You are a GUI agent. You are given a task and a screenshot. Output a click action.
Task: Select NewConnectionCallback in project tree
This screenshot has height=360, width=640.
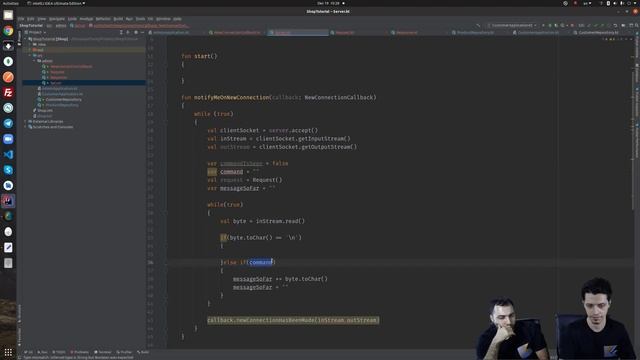pyautogui.click(x=71, y=67)
